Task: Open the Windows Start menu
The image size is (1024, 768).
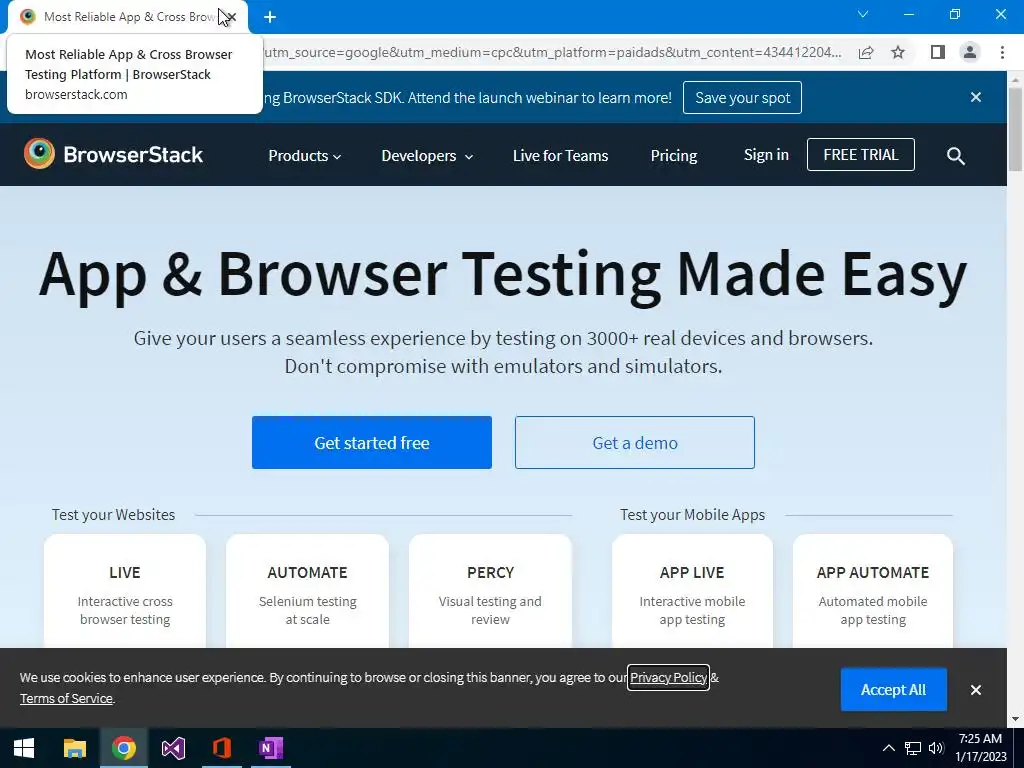Action: coord(24,748)
